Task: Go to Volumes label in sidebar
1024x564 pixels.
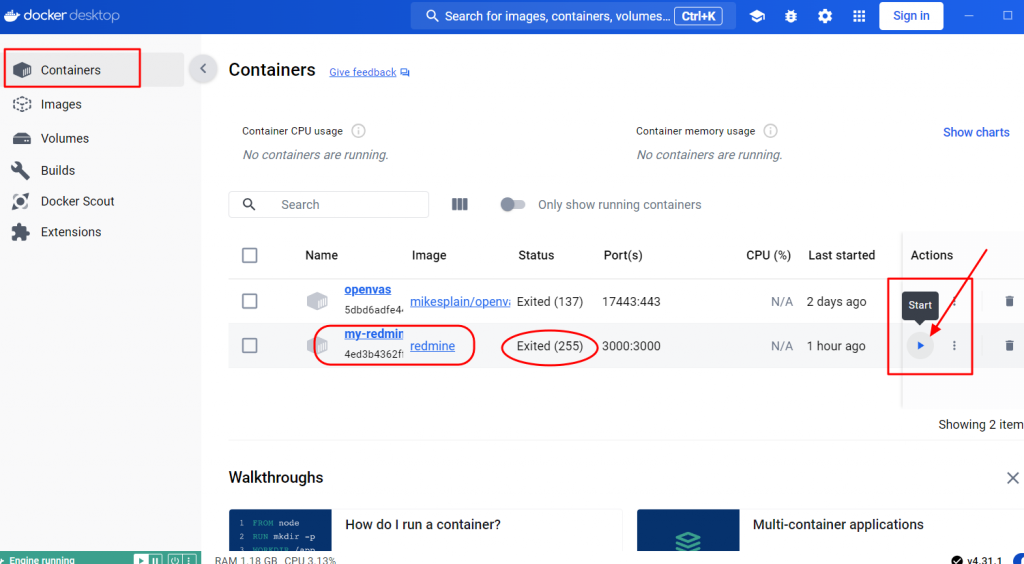Action: (65, 138)
